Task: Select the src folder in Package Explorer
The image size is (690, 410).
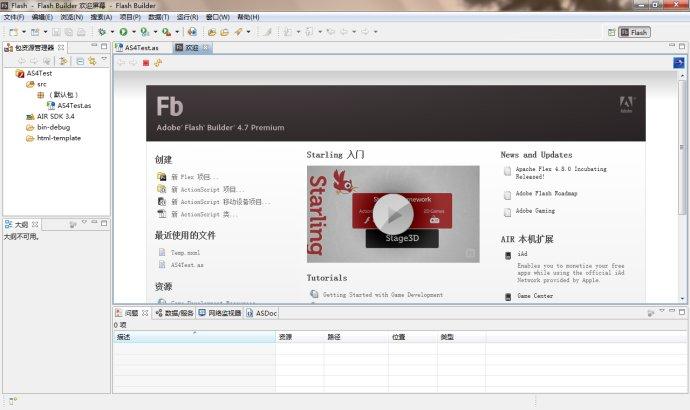Action: pyautogui.click(x=37, y=84)
